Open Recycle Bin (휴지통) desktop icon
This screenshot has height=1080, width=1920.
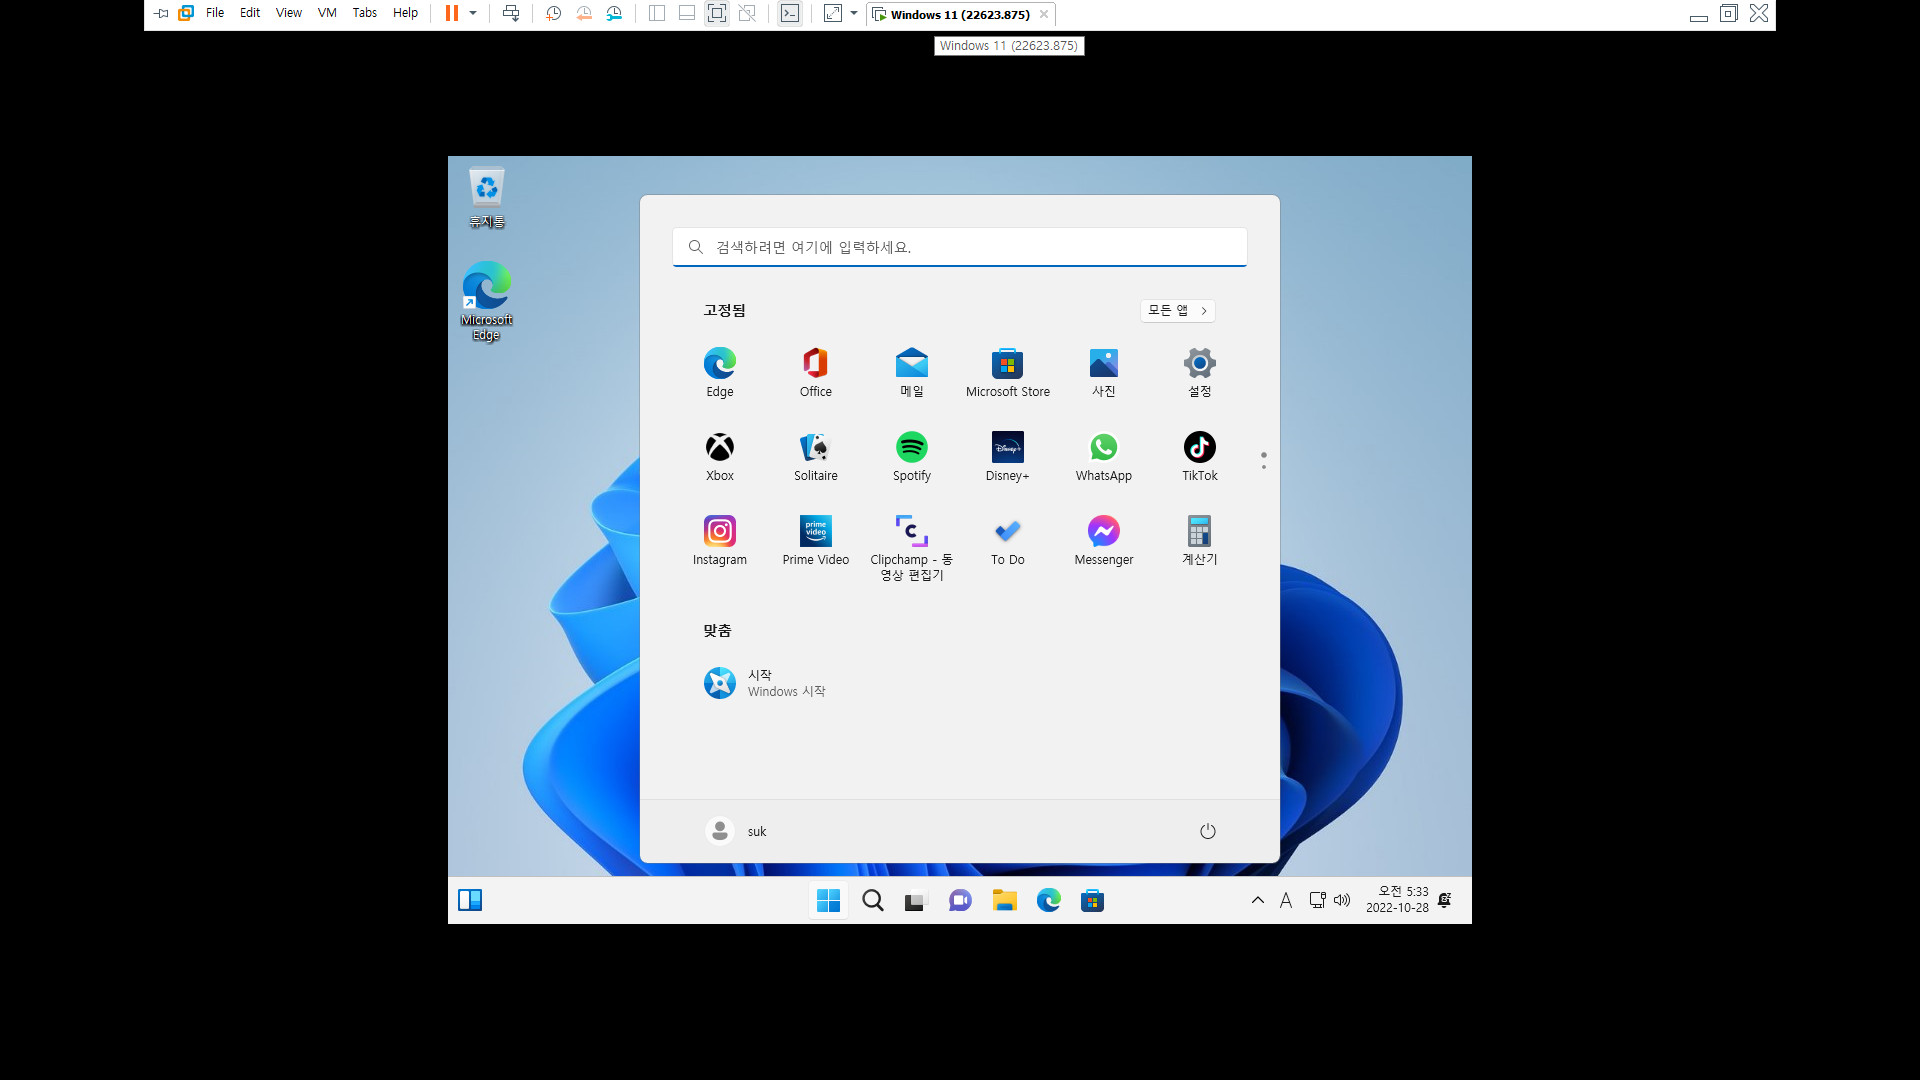tap(487, 198)
